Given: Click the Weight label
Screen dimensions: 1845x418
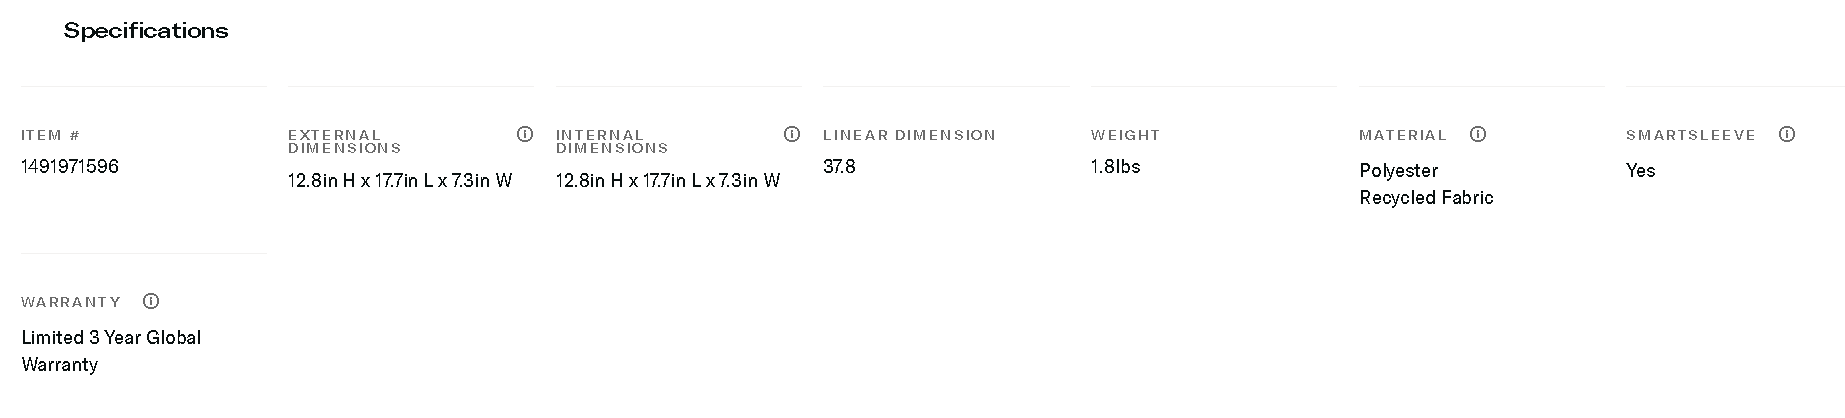Looking at the screenshot, I should [1125, 135].
